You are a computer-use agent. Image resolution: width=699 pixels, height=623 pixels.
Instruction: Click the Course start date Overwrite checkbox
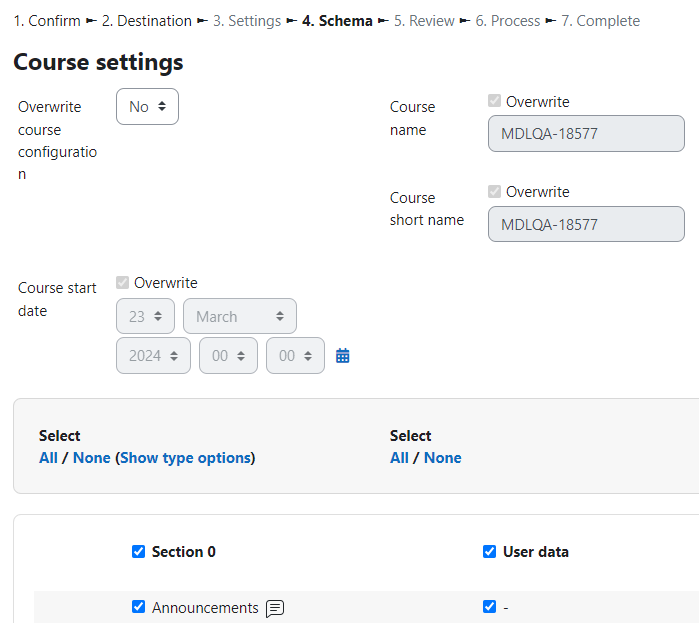click(122, 282)
